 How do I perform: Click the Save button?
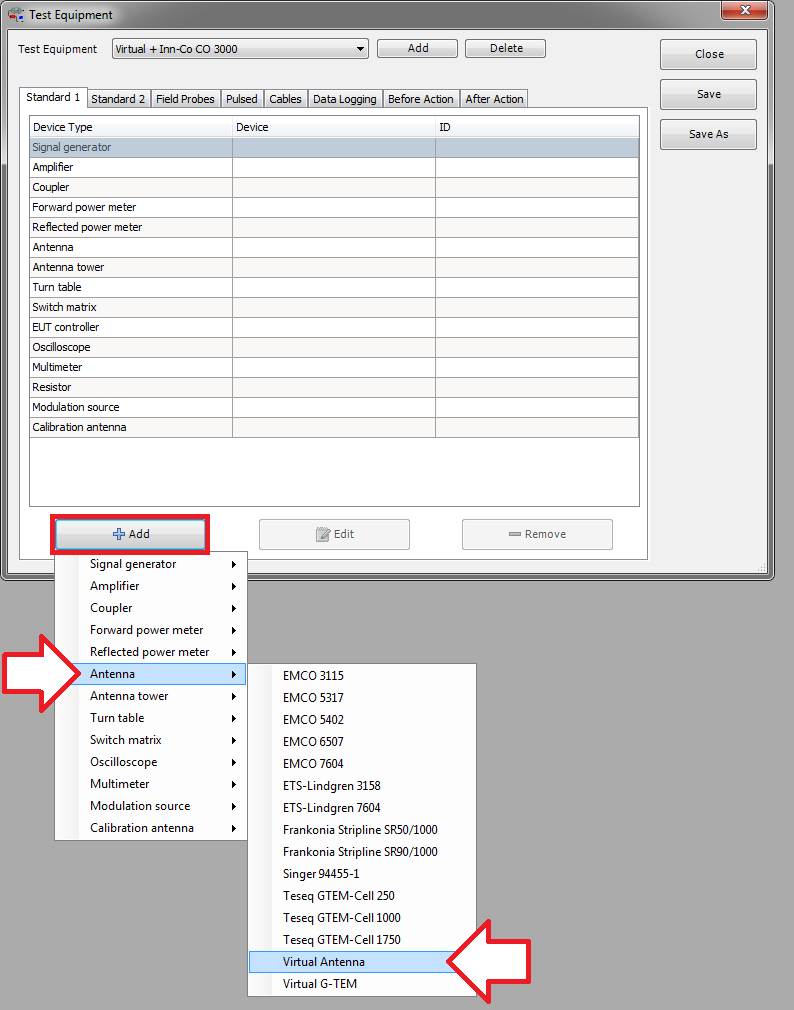(x=708, y=95)
